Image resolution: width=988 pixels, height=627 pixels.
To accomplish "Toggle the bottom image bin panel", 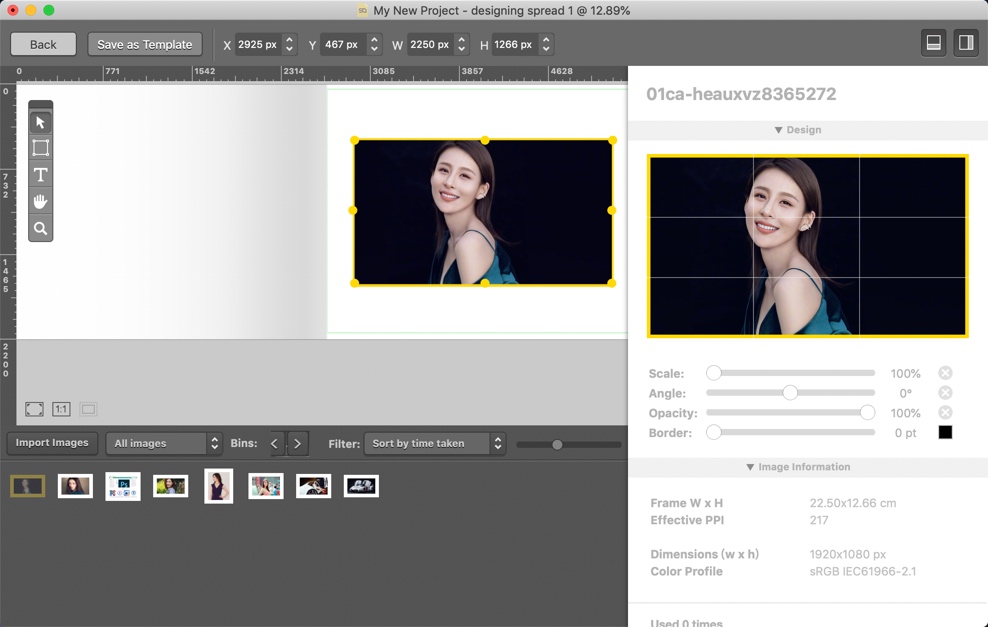I will click(x=934, y=43).
